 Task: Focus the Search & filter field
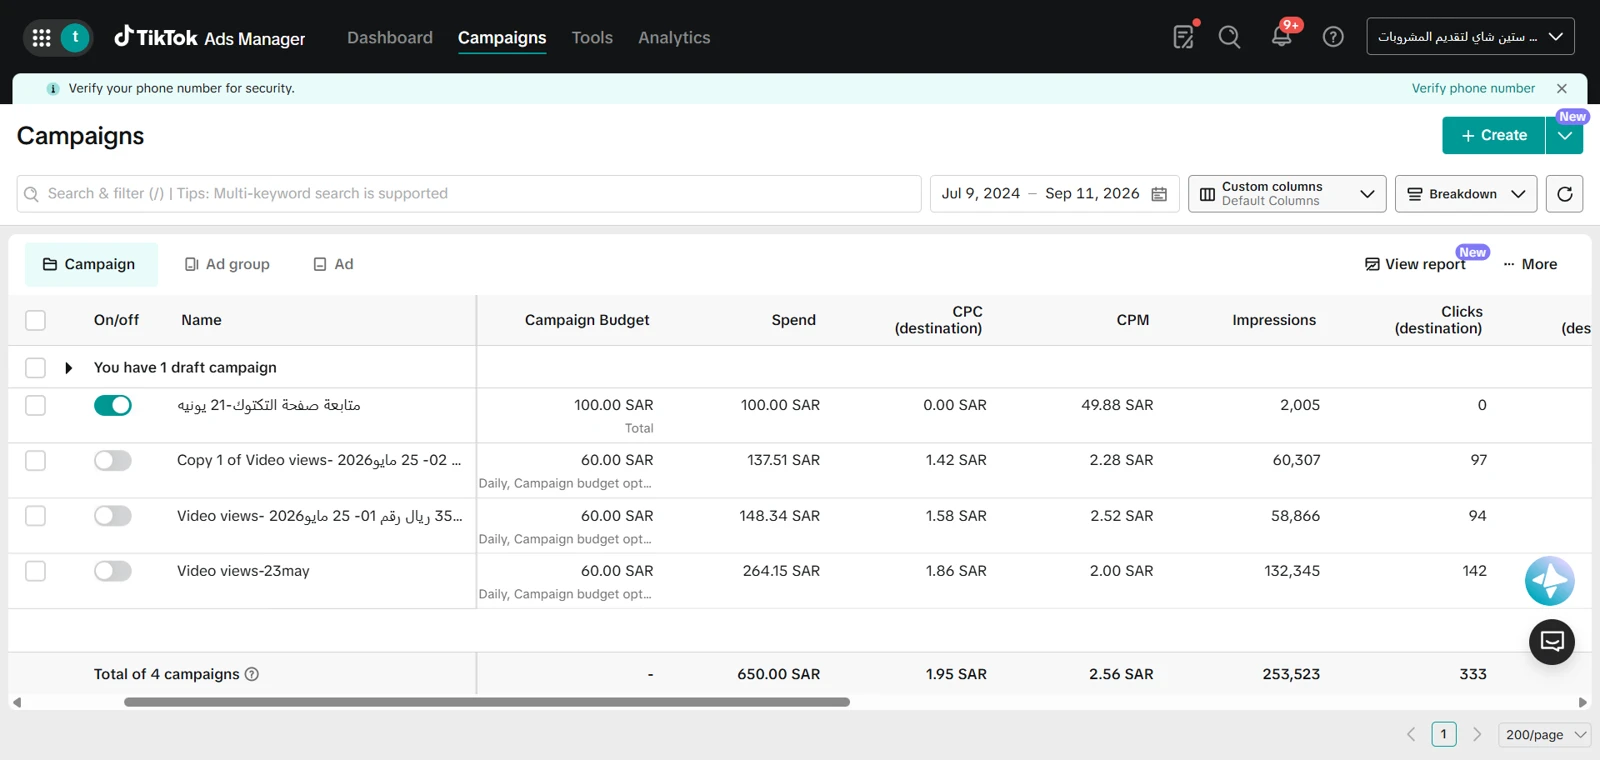469,194
